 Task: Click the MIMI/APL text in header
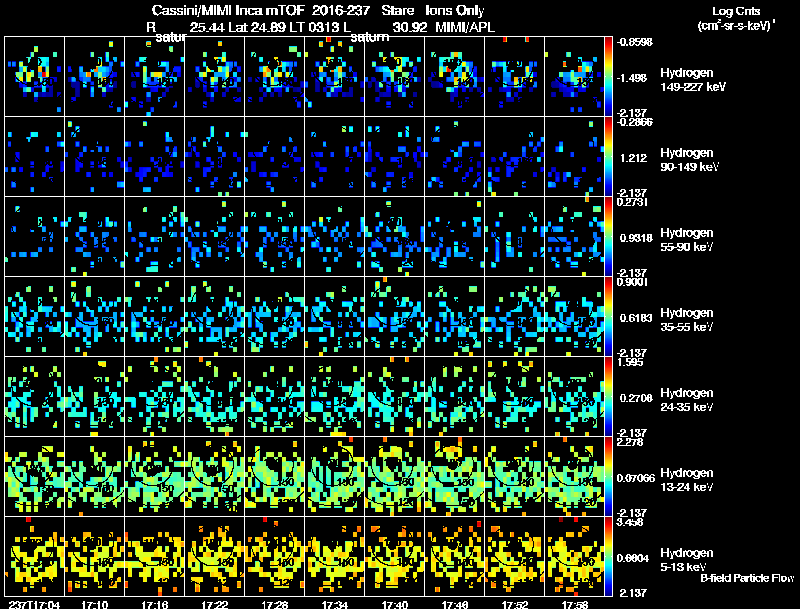click(x=454, y=28)
